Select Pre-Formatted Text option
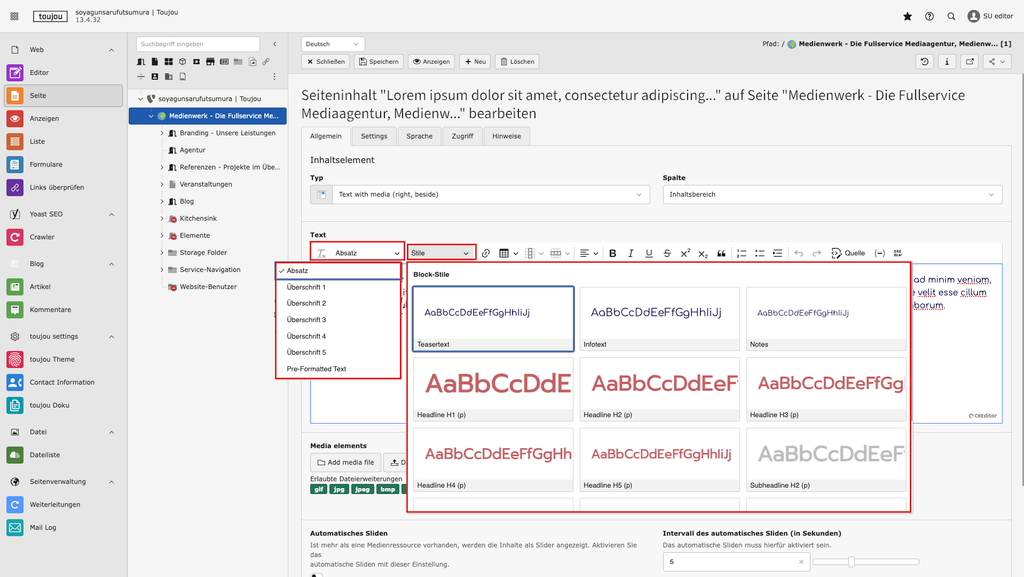The height and width of the screenshot is (577, 1024). [338, 369]
